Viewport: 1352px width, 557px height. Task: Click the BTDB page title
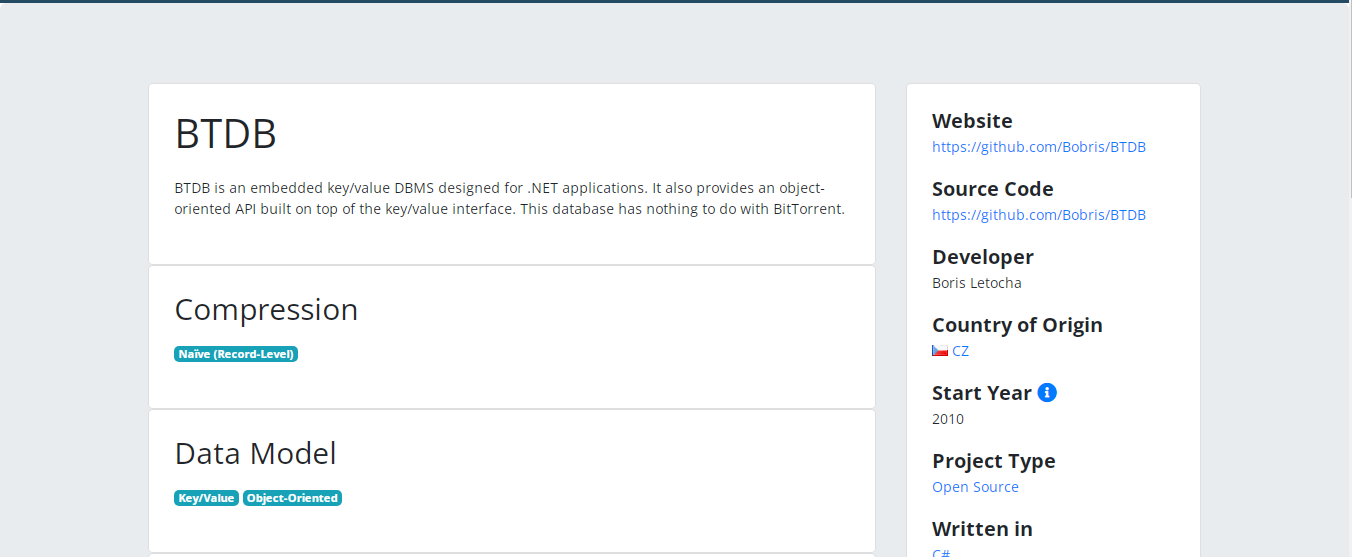(x=226, y=134)
